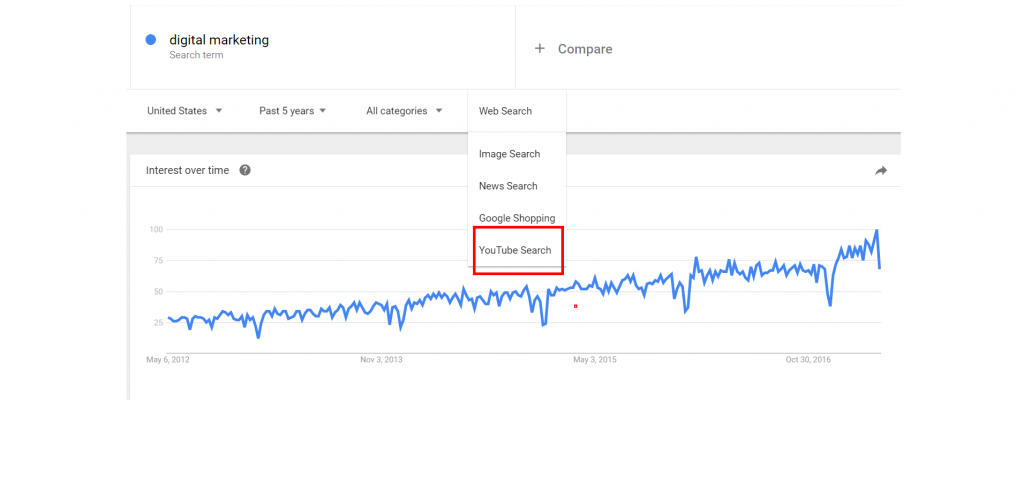Select Google Shopping from the list
1024x501 pixels.
517,218
